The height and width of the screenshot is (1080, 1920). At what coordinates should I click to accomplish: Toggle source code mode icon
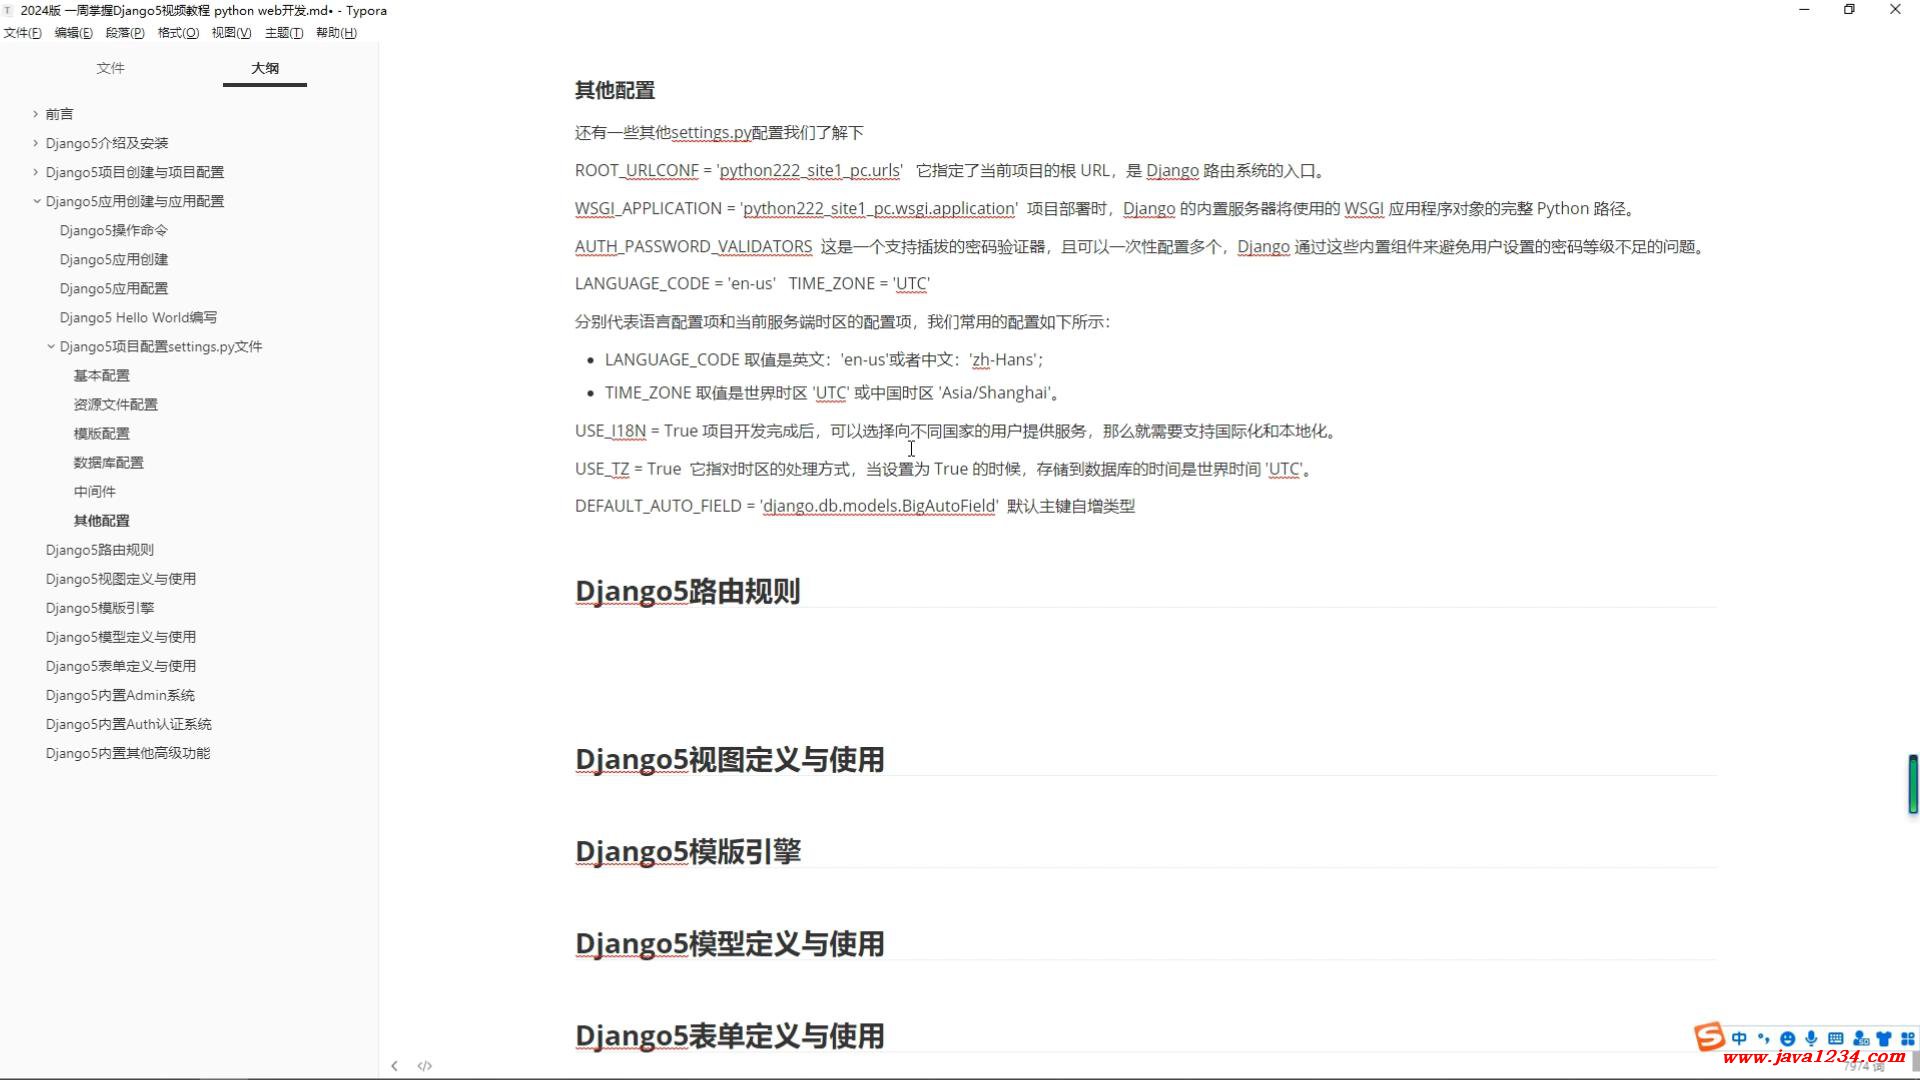(x=425, y=1066)
